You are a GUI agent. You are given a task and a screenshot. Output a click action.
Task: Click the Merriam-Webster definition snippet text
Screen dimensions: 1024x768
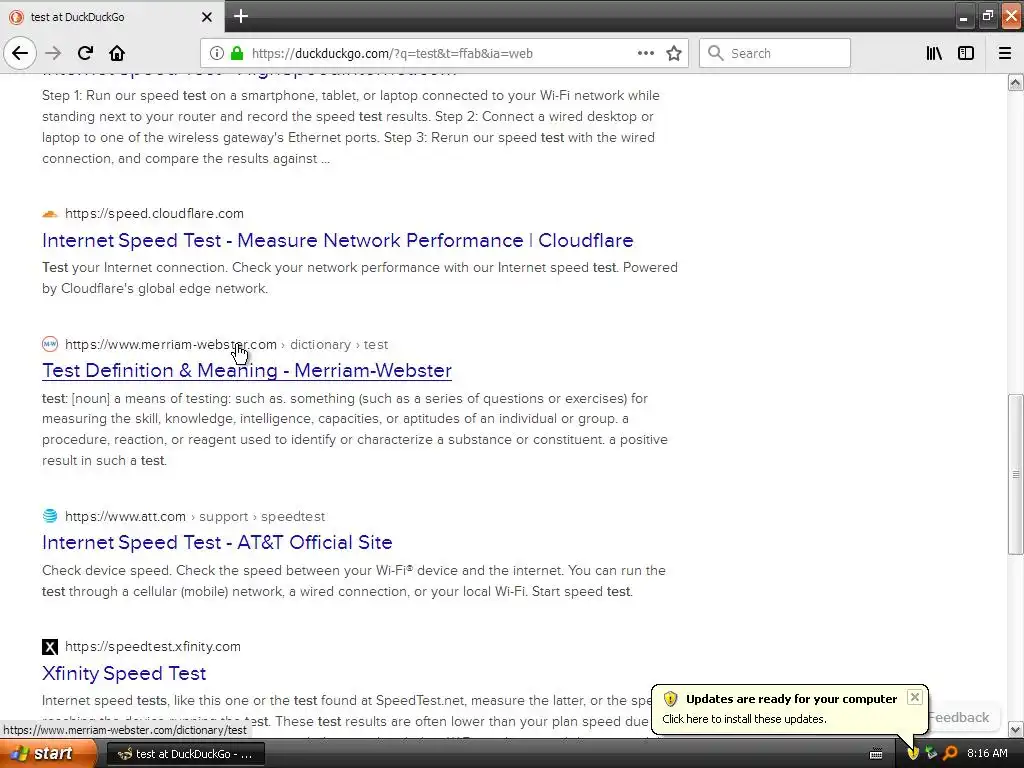[355, 429]
